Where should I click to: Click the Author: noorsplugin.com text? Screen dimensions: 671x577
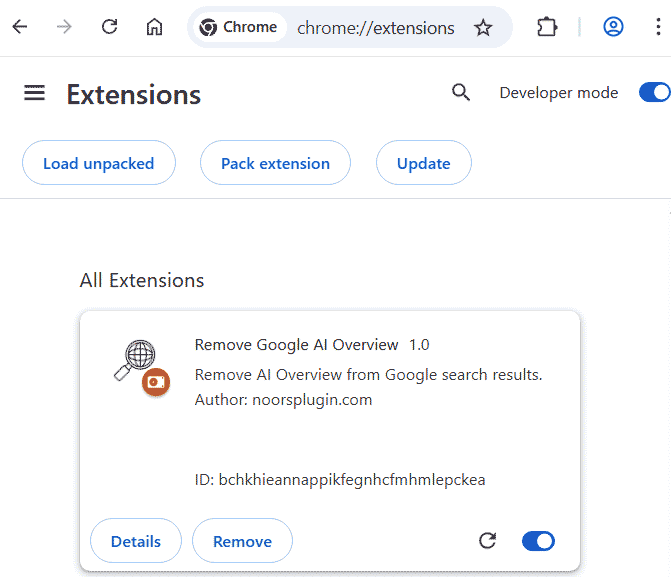(283, 400)
